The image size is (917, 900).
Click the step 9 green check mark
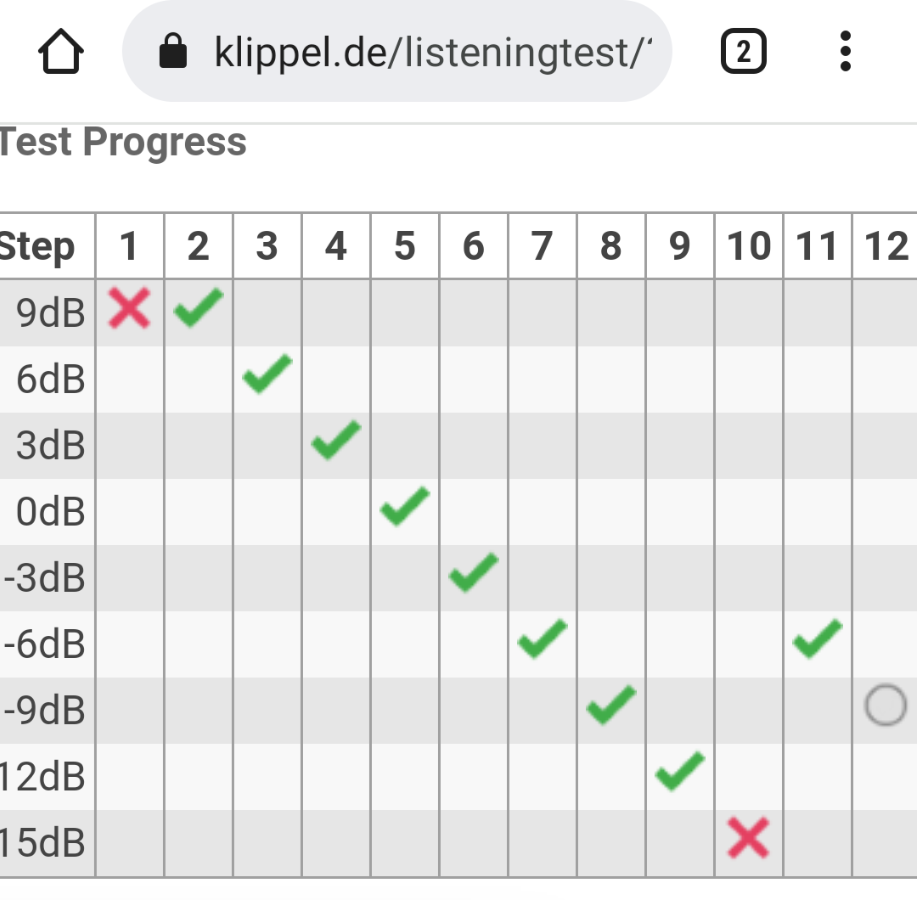680,771
